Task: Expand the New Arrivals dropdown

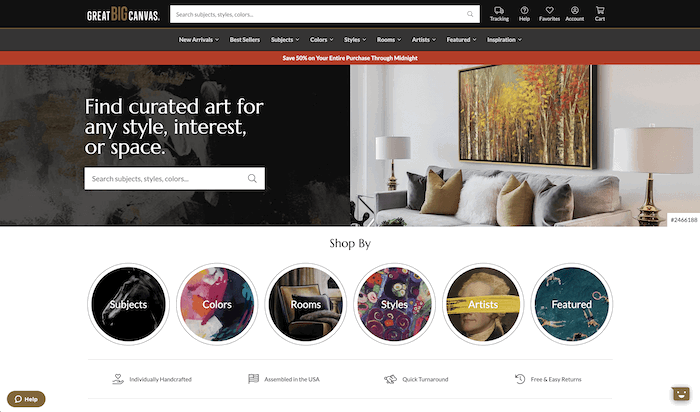Action: tap(199, 40)
